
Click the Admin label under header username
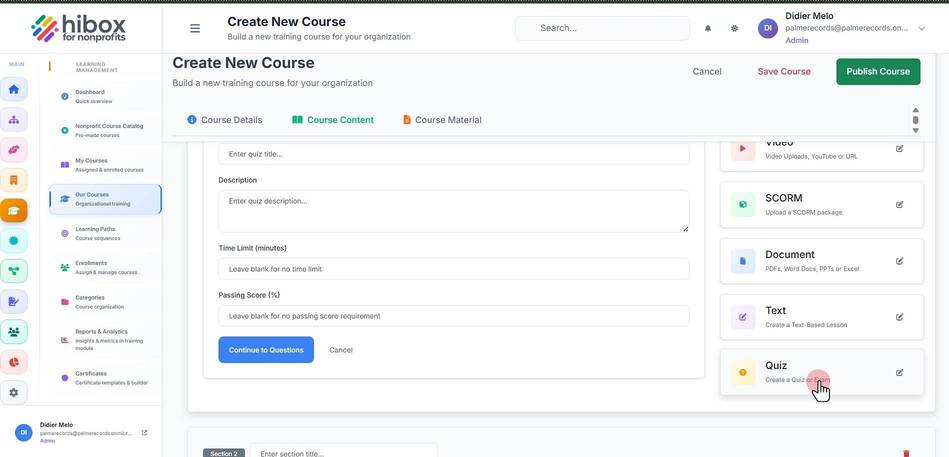796,41
